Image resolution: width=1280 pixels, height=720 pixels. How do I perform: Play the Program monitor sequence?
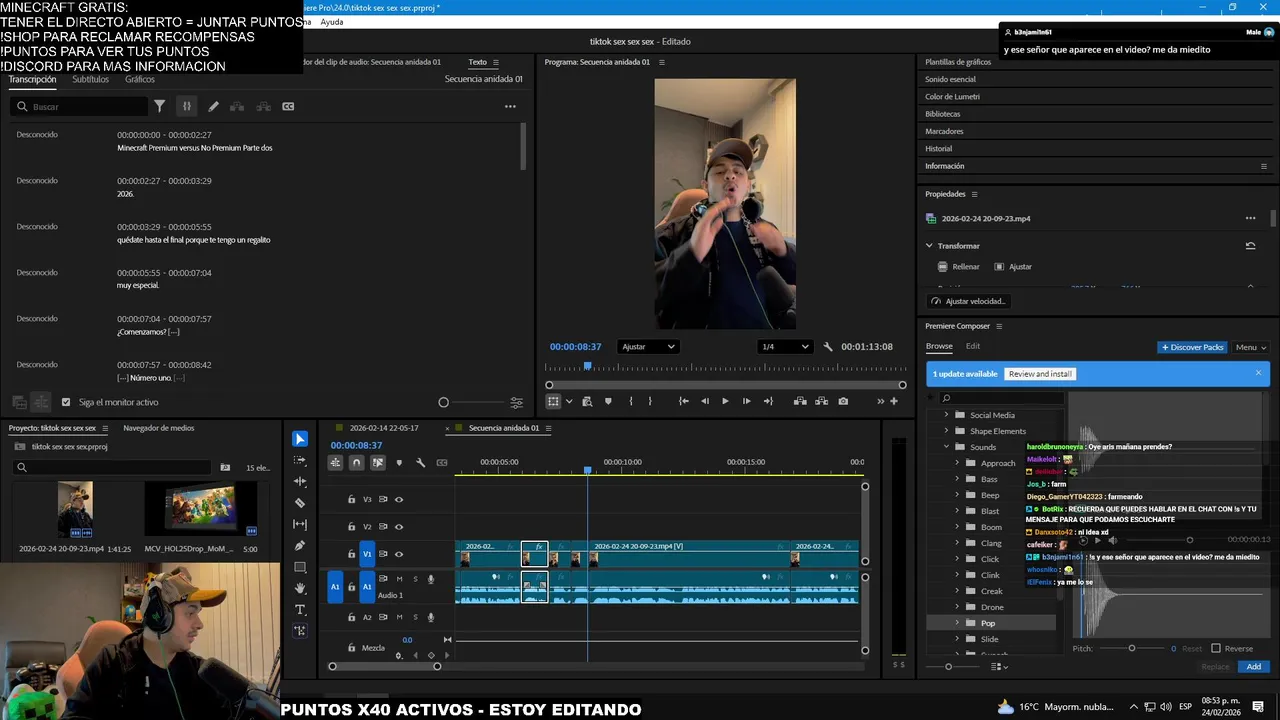[725, 401]
